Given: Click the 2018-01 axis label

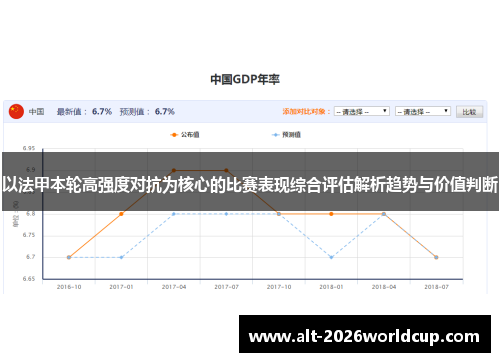Looking at the screenshot, I should point(331,287).
